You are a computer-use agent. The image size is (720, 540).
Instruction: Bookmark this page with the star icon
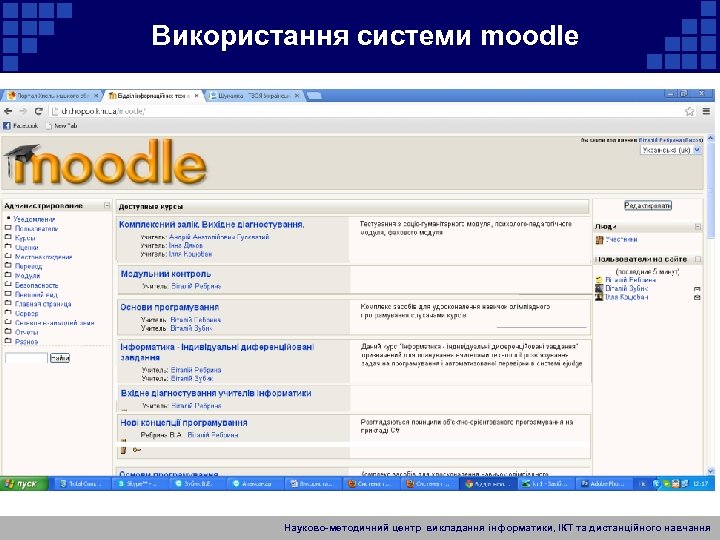pyautogui.click(x=689, y=111)
